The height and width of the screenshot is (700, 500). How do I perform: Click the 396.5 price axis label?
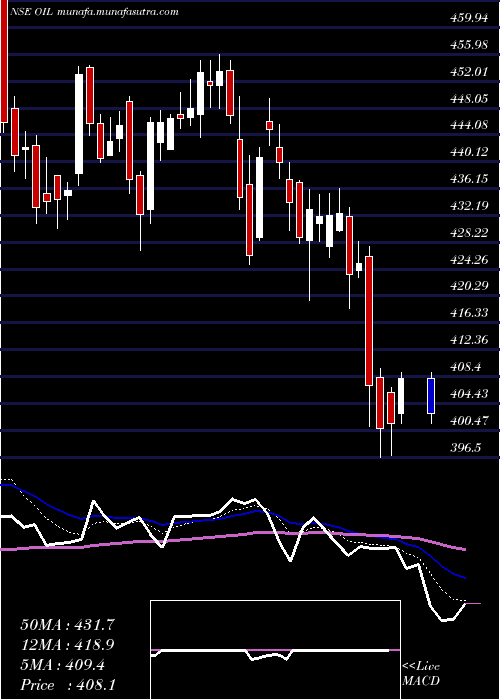pyautogui.click(x=466, y=447)
